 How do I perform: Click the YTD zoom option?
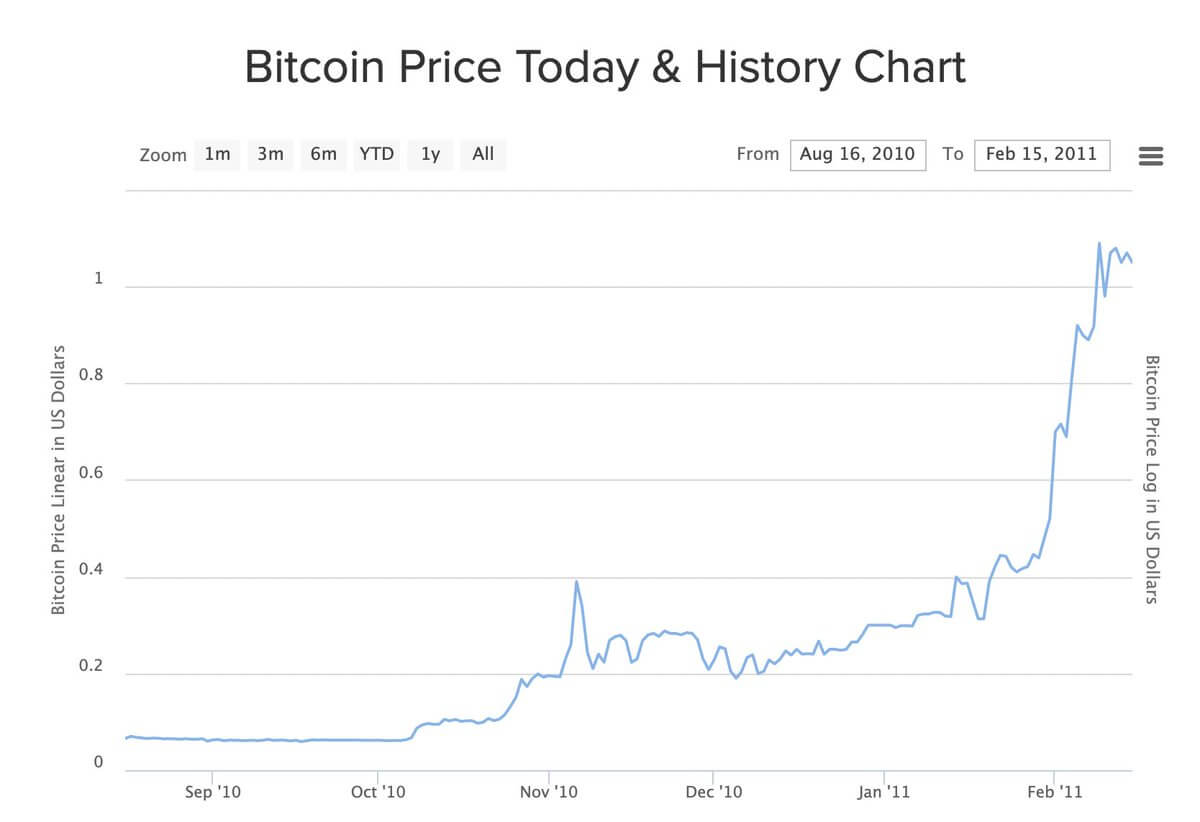(376, 154)
